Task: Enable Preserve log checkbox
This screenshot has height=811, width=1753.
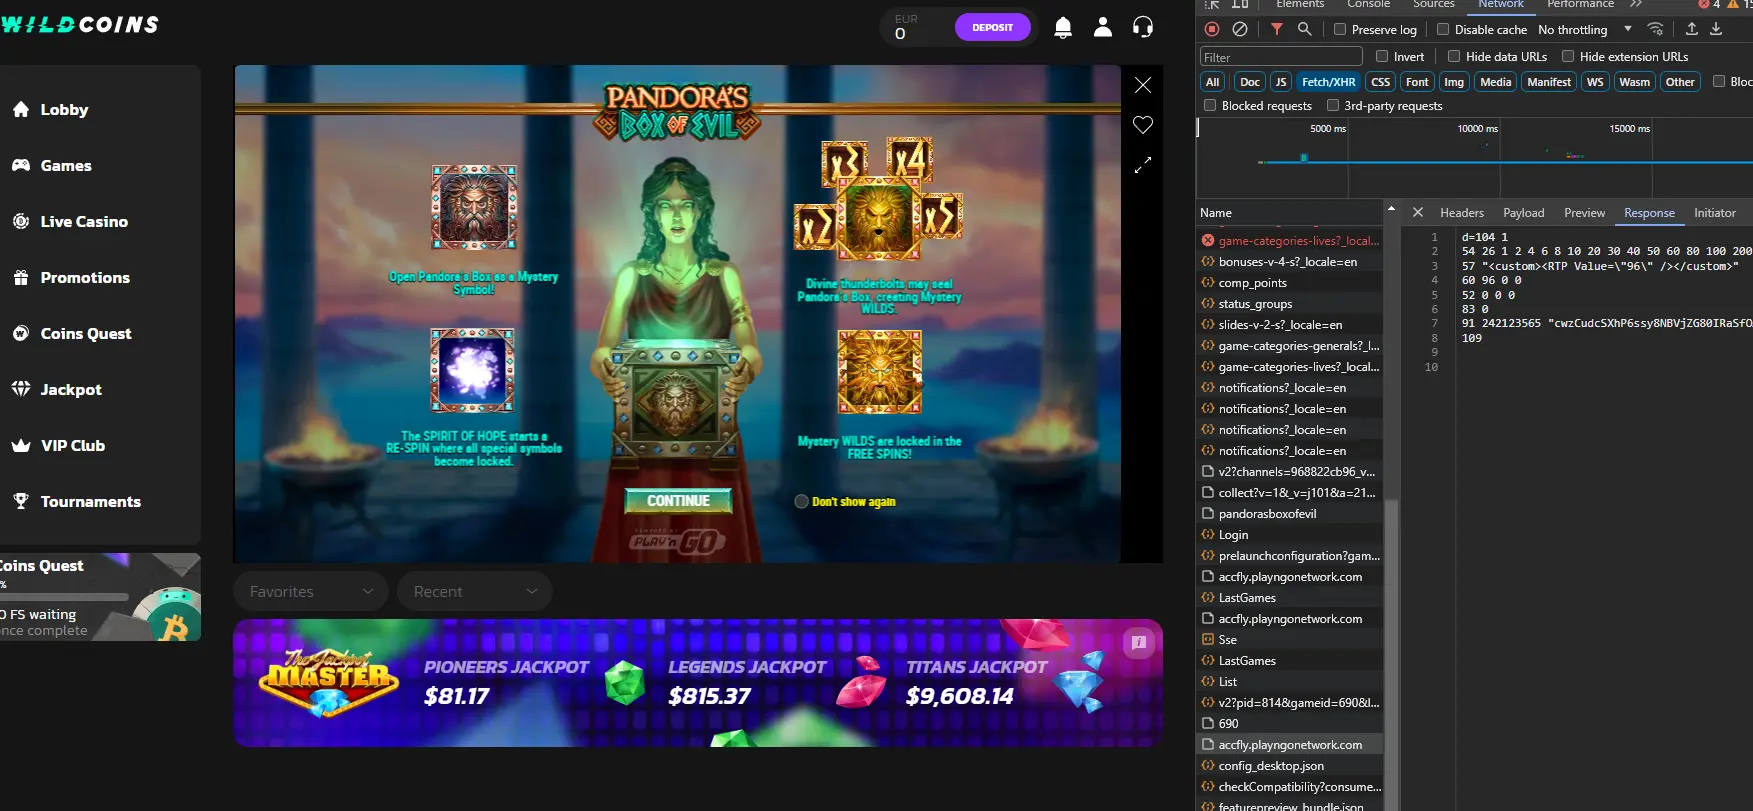Action: coord(1340,29)
